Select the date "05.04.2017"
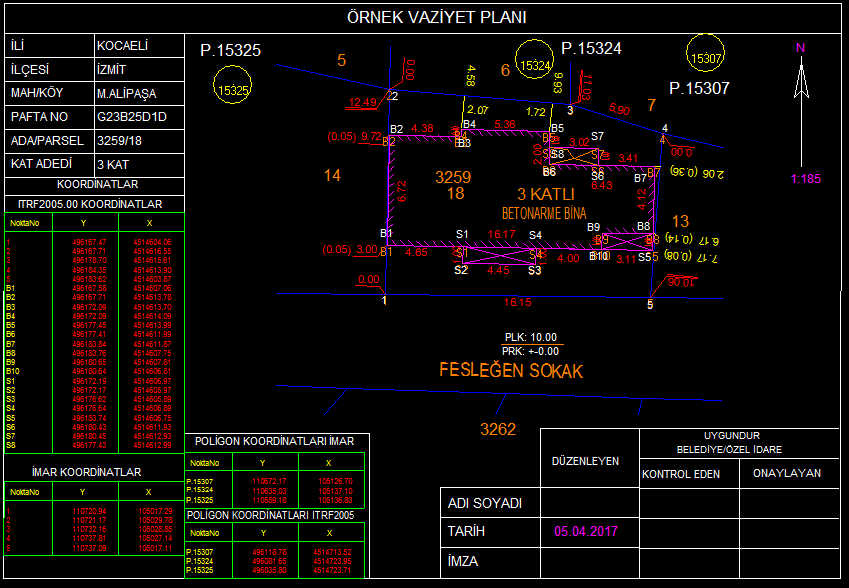This screenshot has width=849, height=588. coord(586,531)
